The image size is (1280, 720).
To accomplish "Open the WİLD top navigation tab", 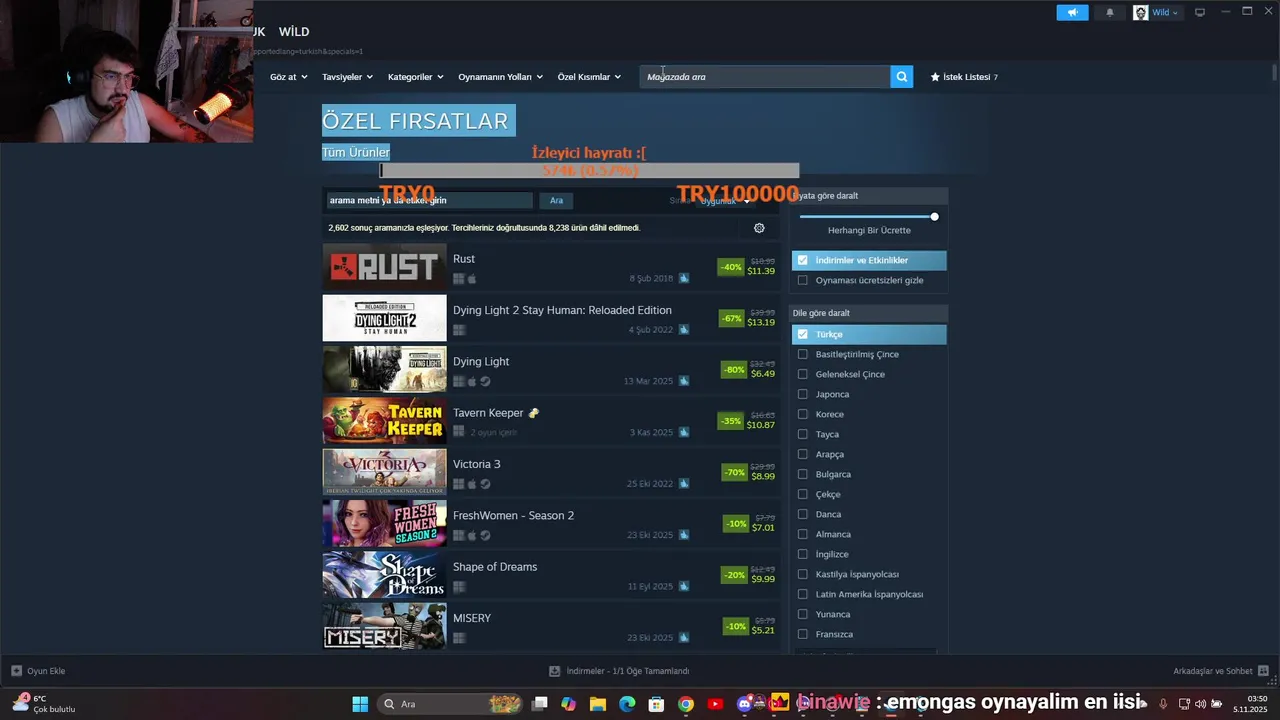I will point(294,32).
